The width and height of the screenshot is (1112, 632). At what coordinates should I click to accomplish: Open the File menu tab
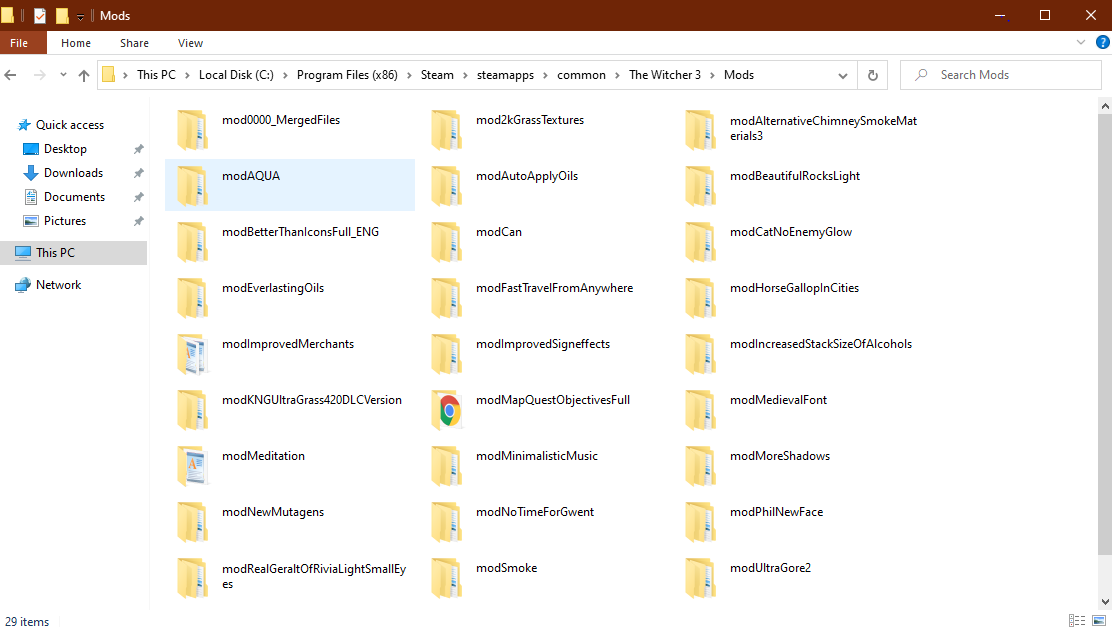tap(19, 43)
